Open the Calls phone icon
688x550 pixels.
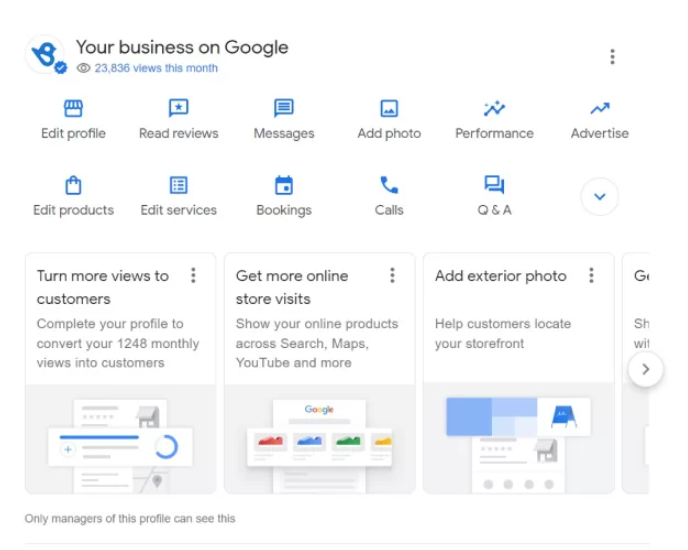coord(389,185)
